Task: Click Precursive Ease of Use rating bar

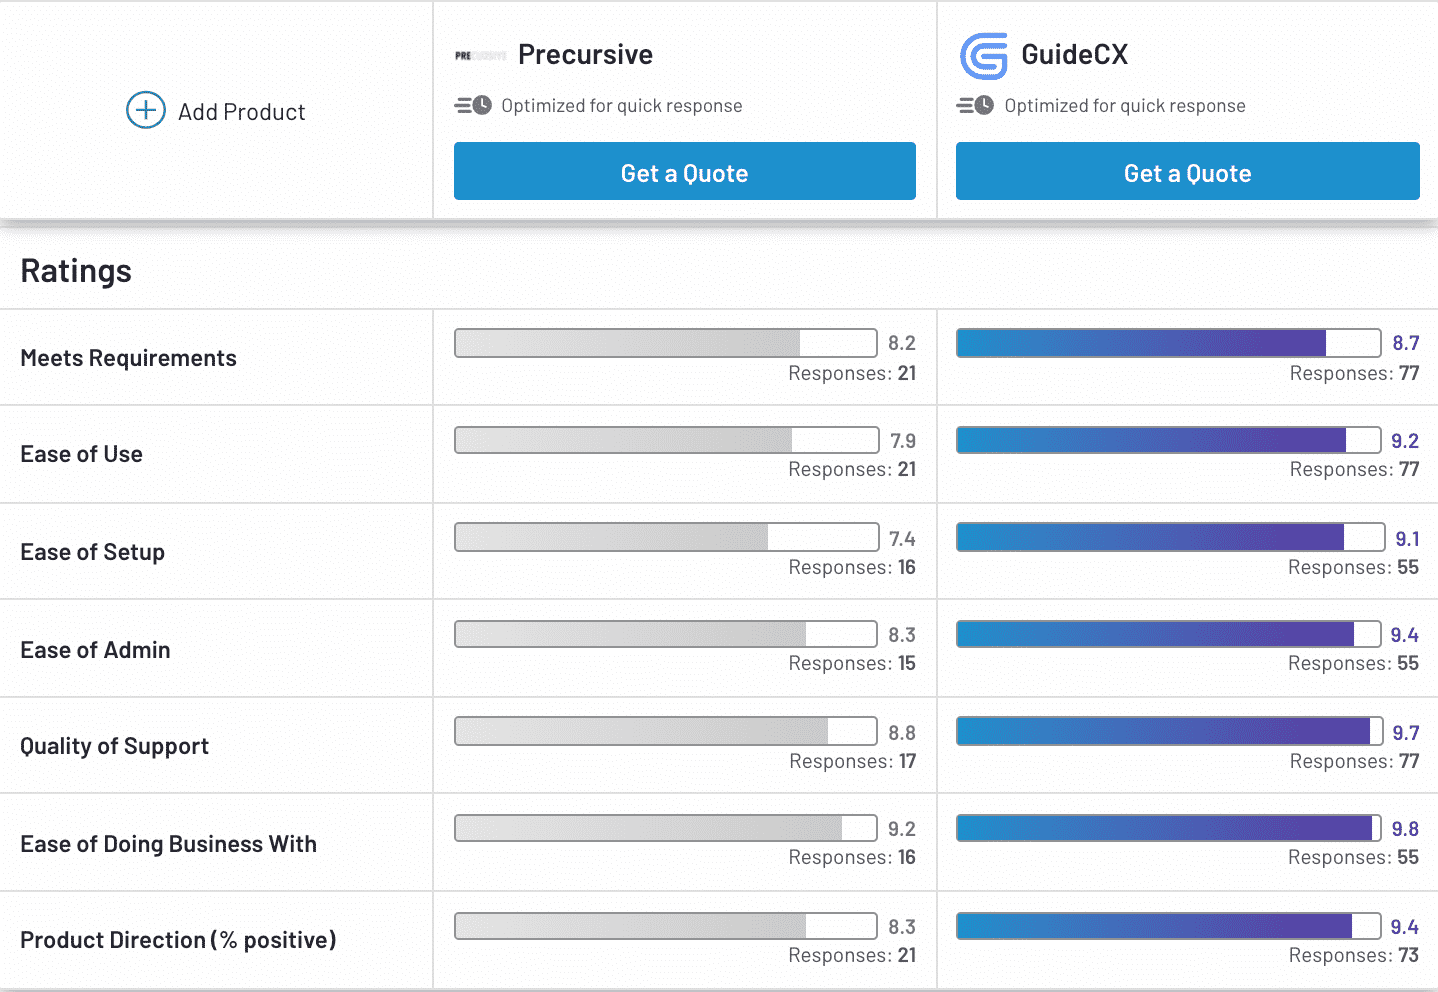Action: coord(667,440)
